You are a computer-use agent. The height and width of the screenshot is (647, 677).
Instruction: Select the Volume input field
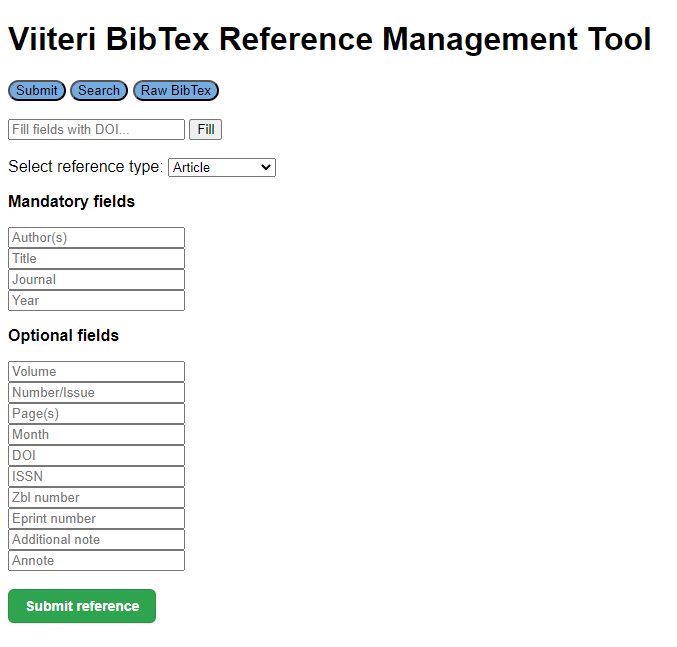(96, 372)
